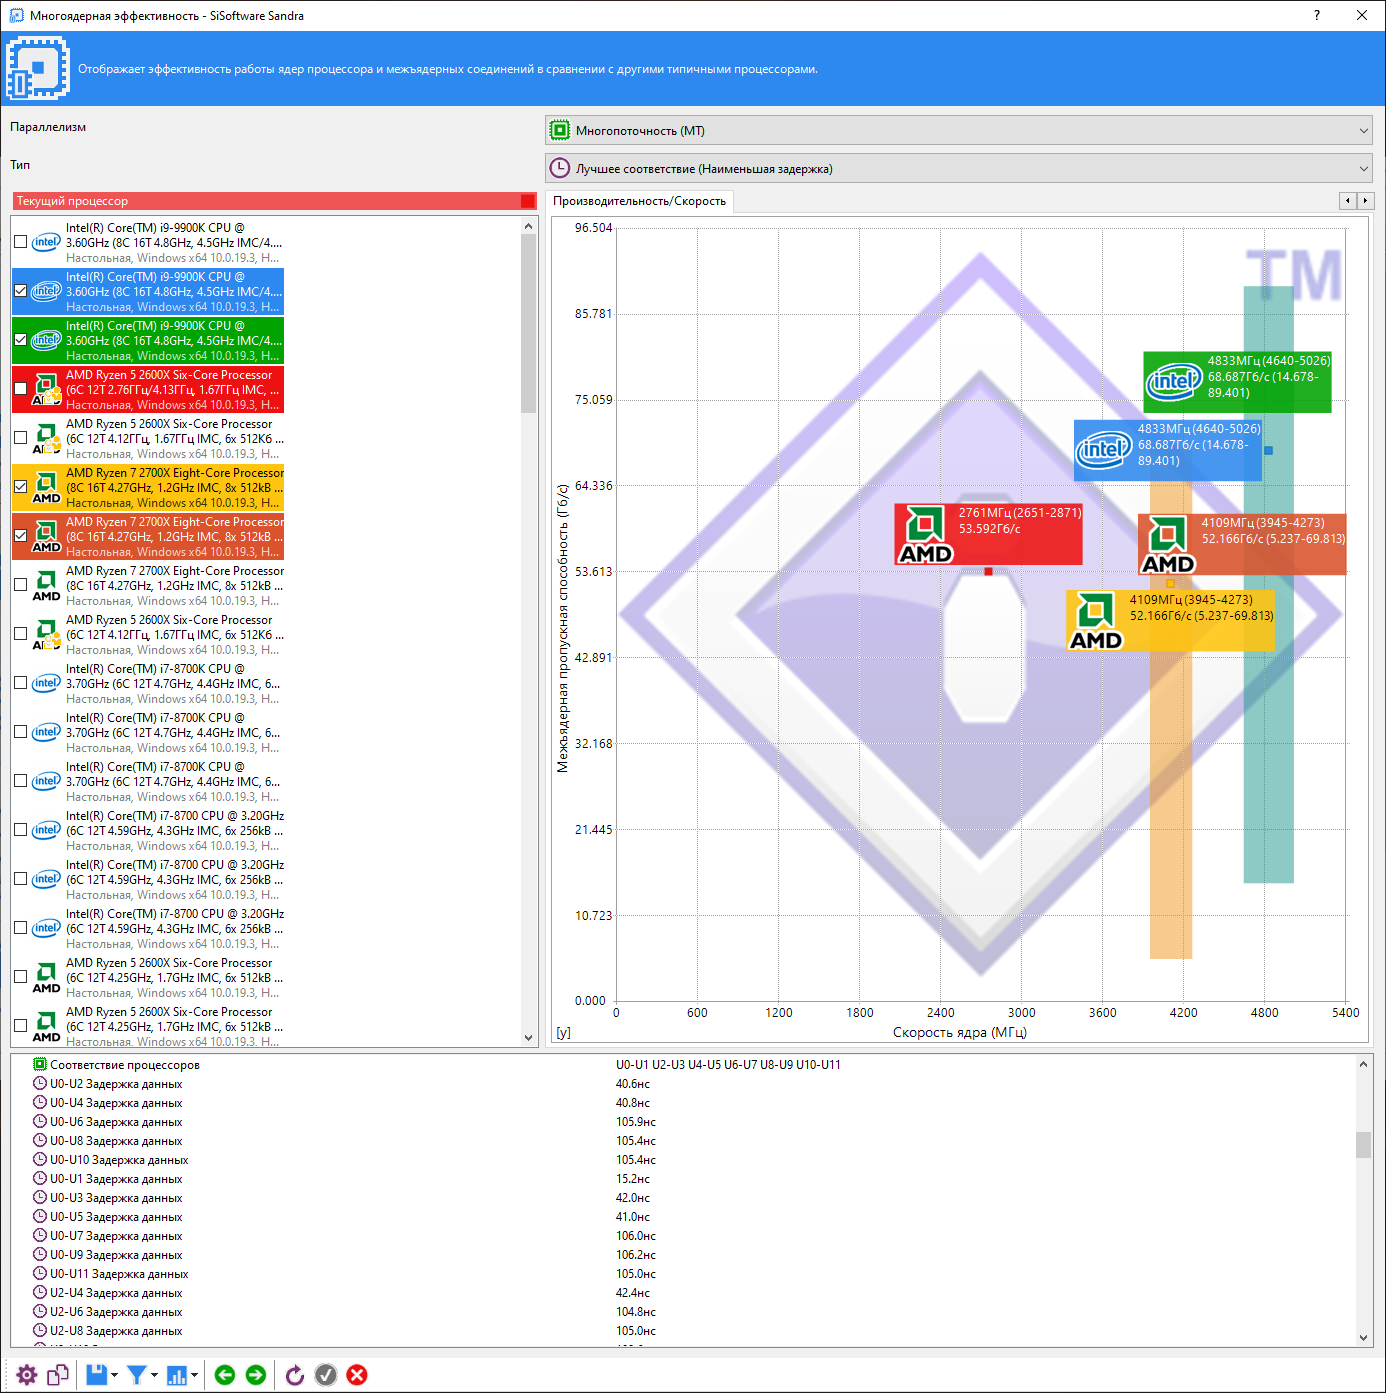Click clock icon beside U0-U10 Задержка данных
The height and width of the screenshot is (1393, 1386).
40,1159
